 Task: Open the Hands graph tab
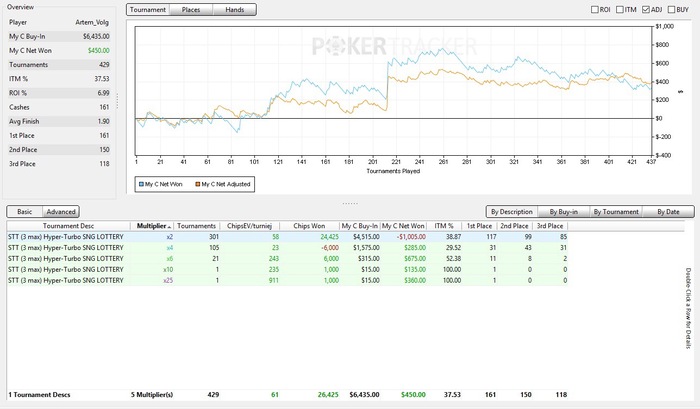(234, 10)
